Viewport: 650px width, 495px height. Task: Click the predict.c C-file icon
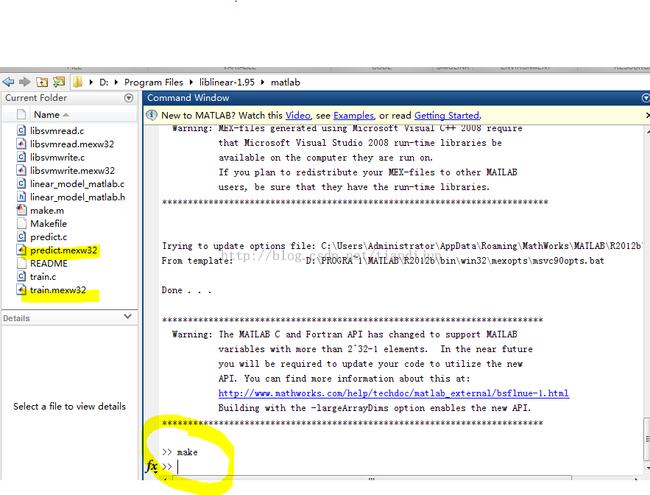point(21,237)
